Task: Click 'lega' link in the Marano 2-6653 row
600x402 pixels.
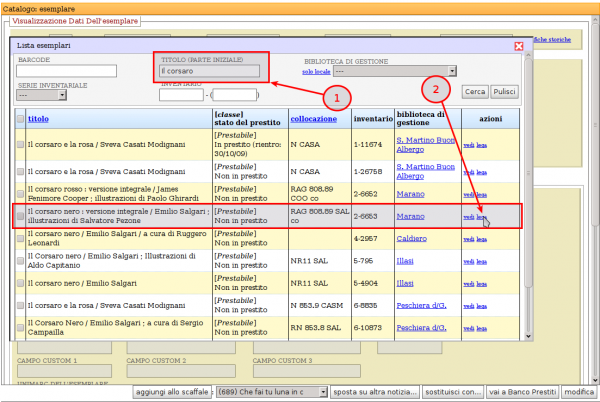Action: [x=481, y=216]
